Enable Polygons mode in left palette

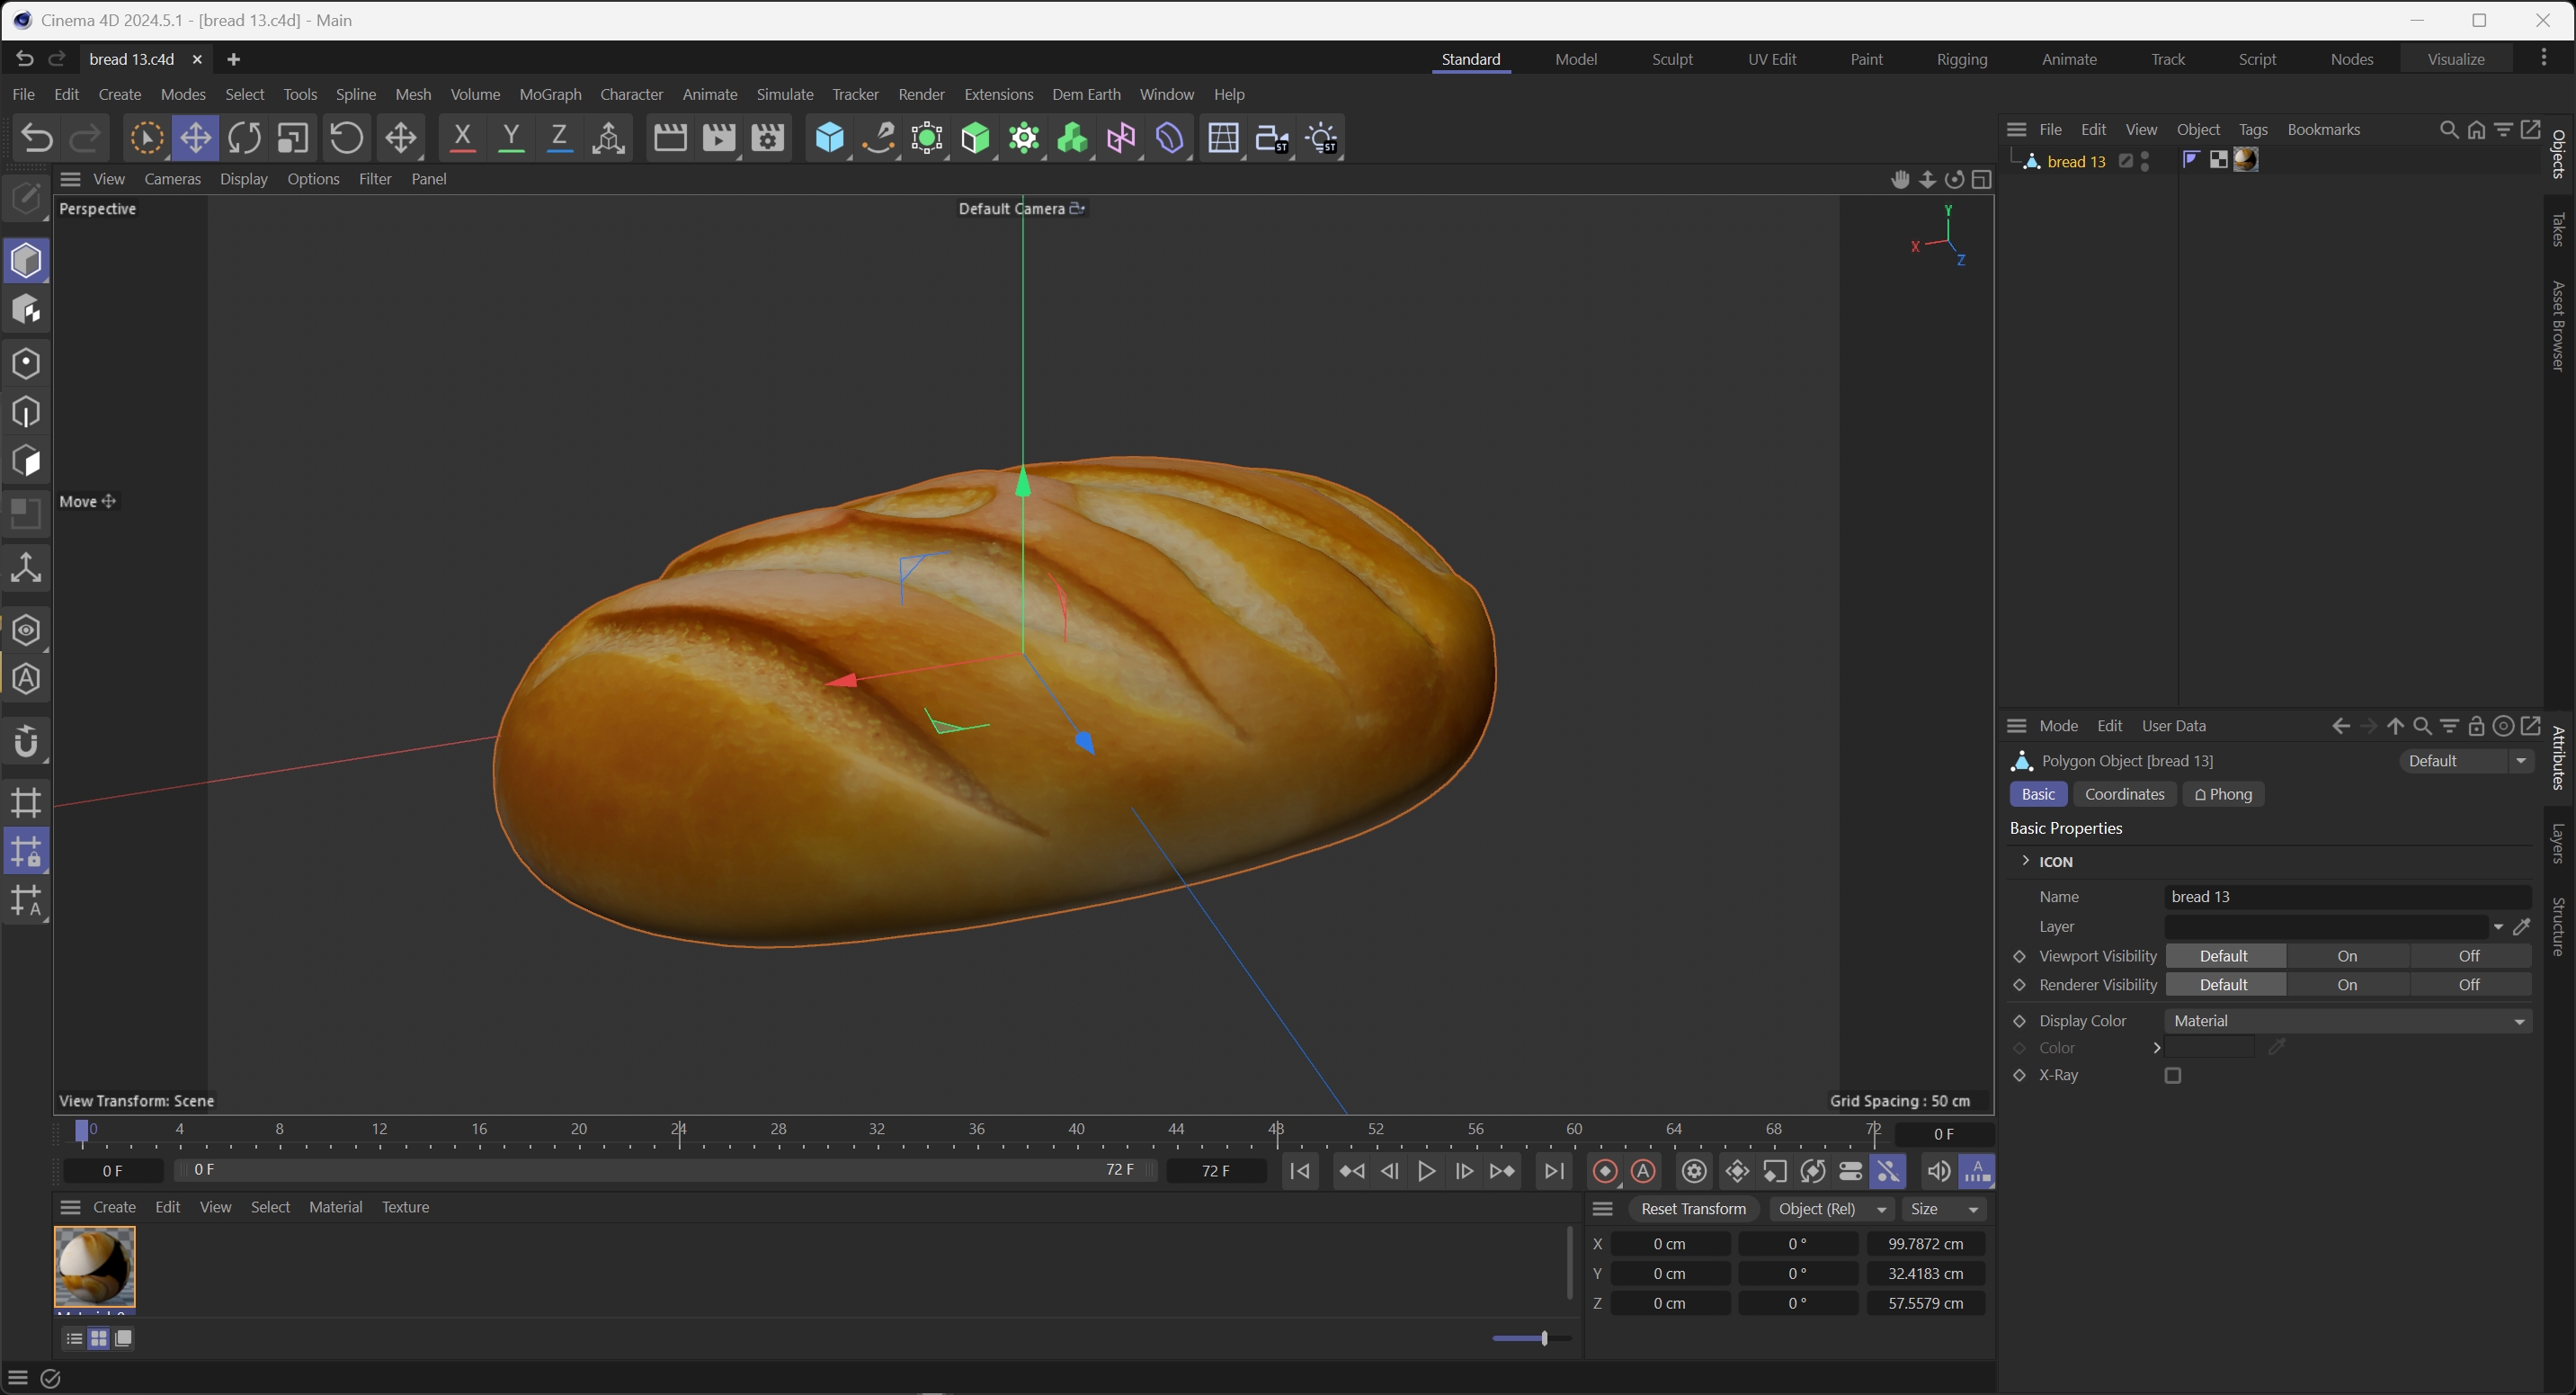click(26, 461)
